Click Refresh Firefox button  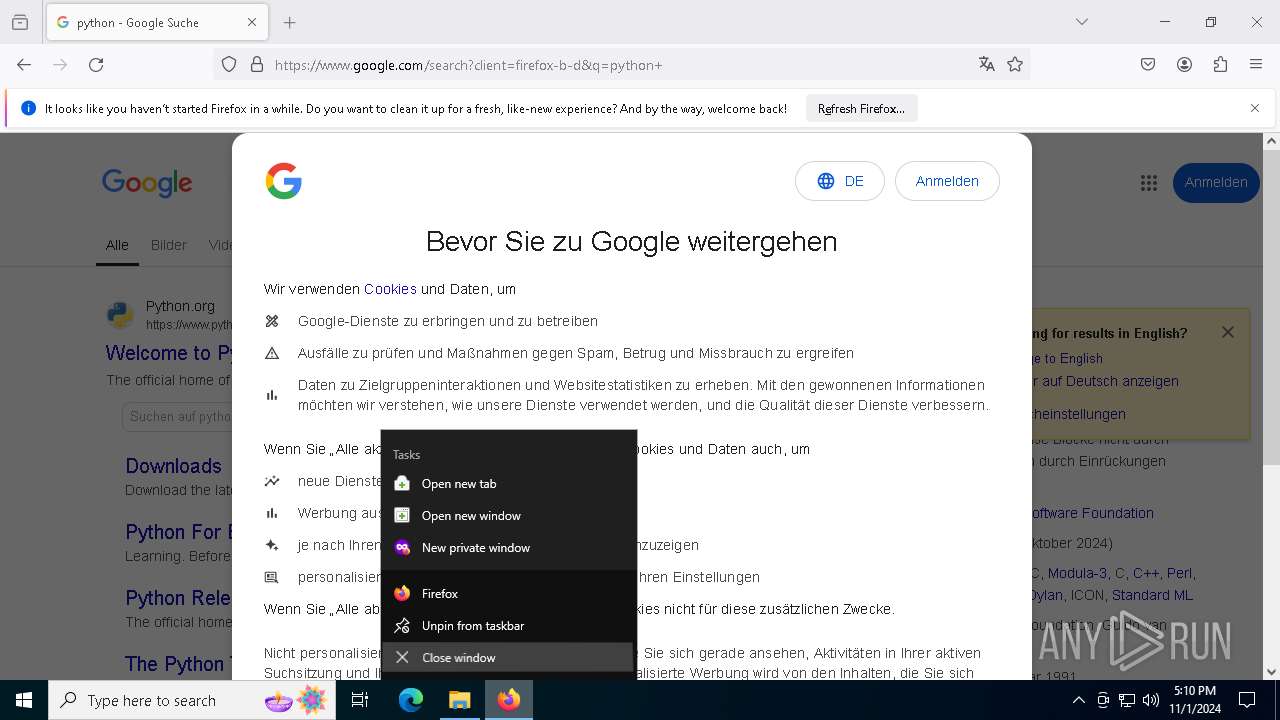pyautogui.click(x=861, y=108)
